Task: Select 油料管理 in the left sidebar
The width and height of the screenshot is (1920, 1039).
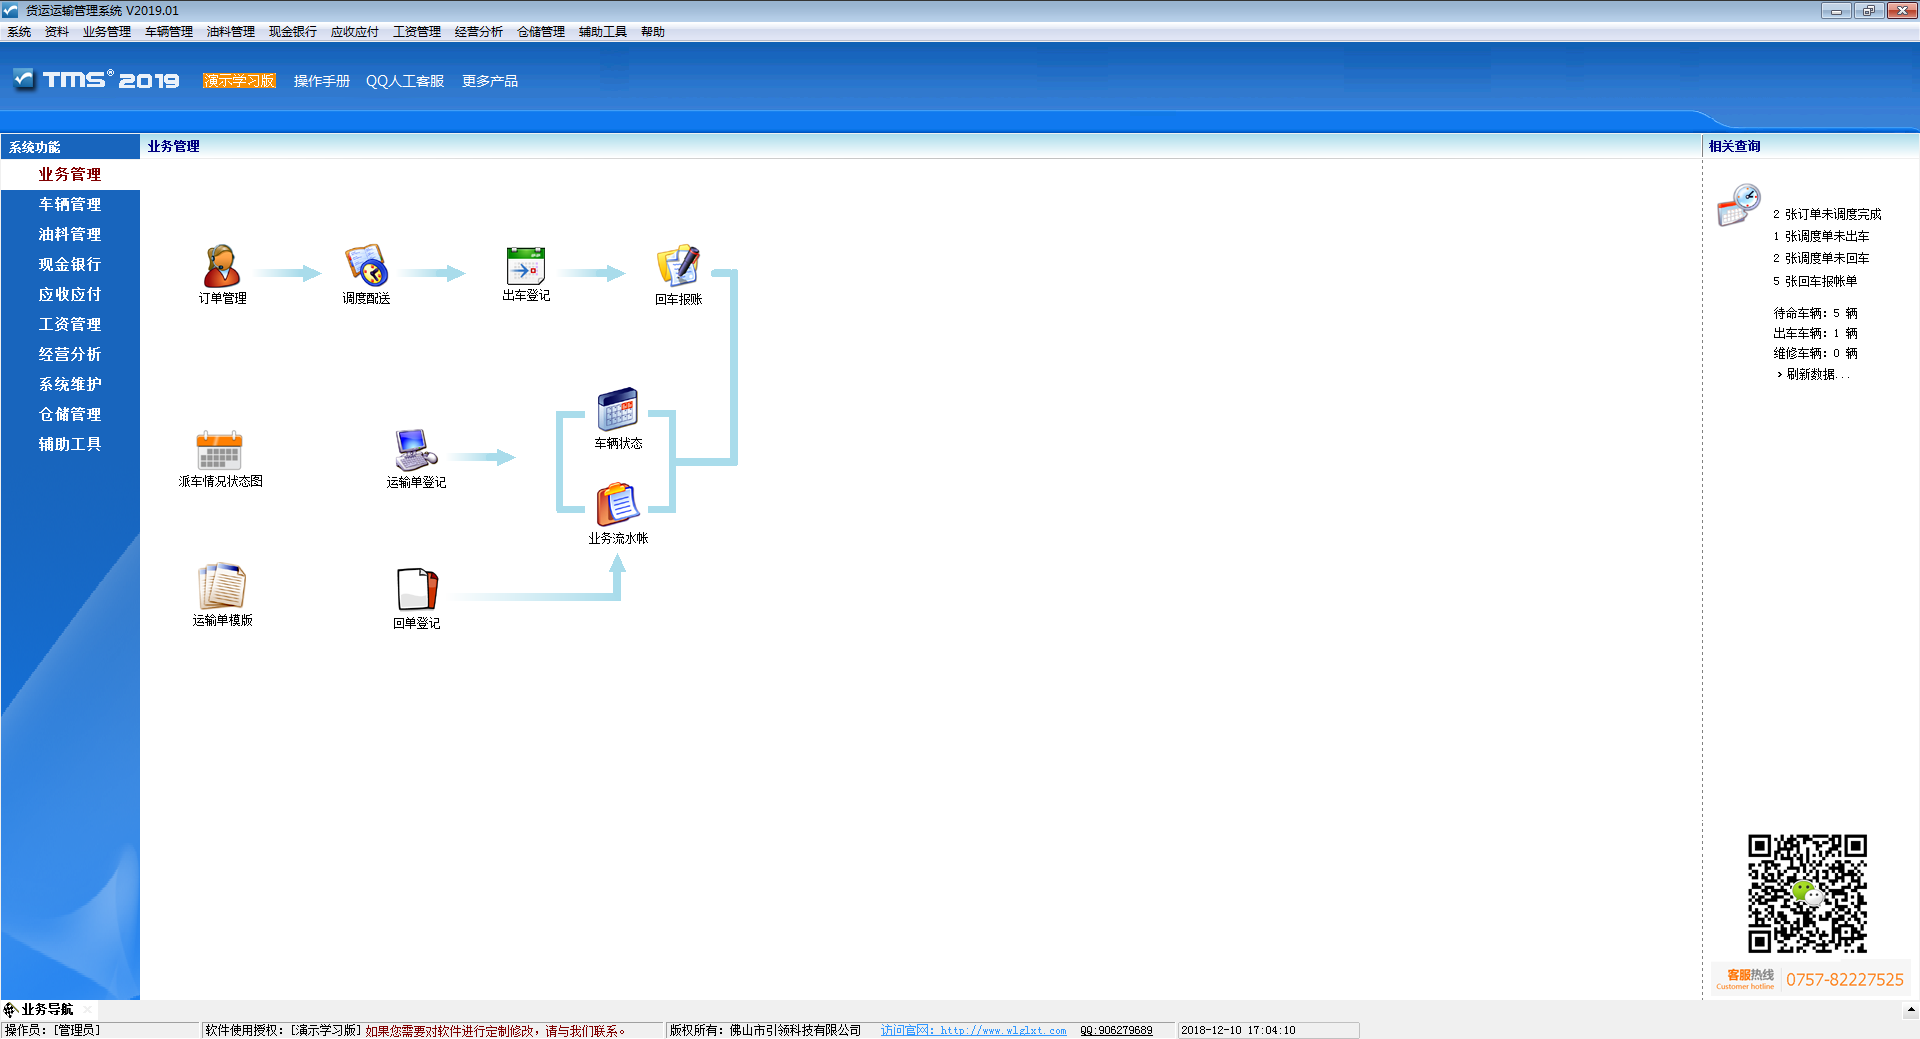Action: (70, 234)
